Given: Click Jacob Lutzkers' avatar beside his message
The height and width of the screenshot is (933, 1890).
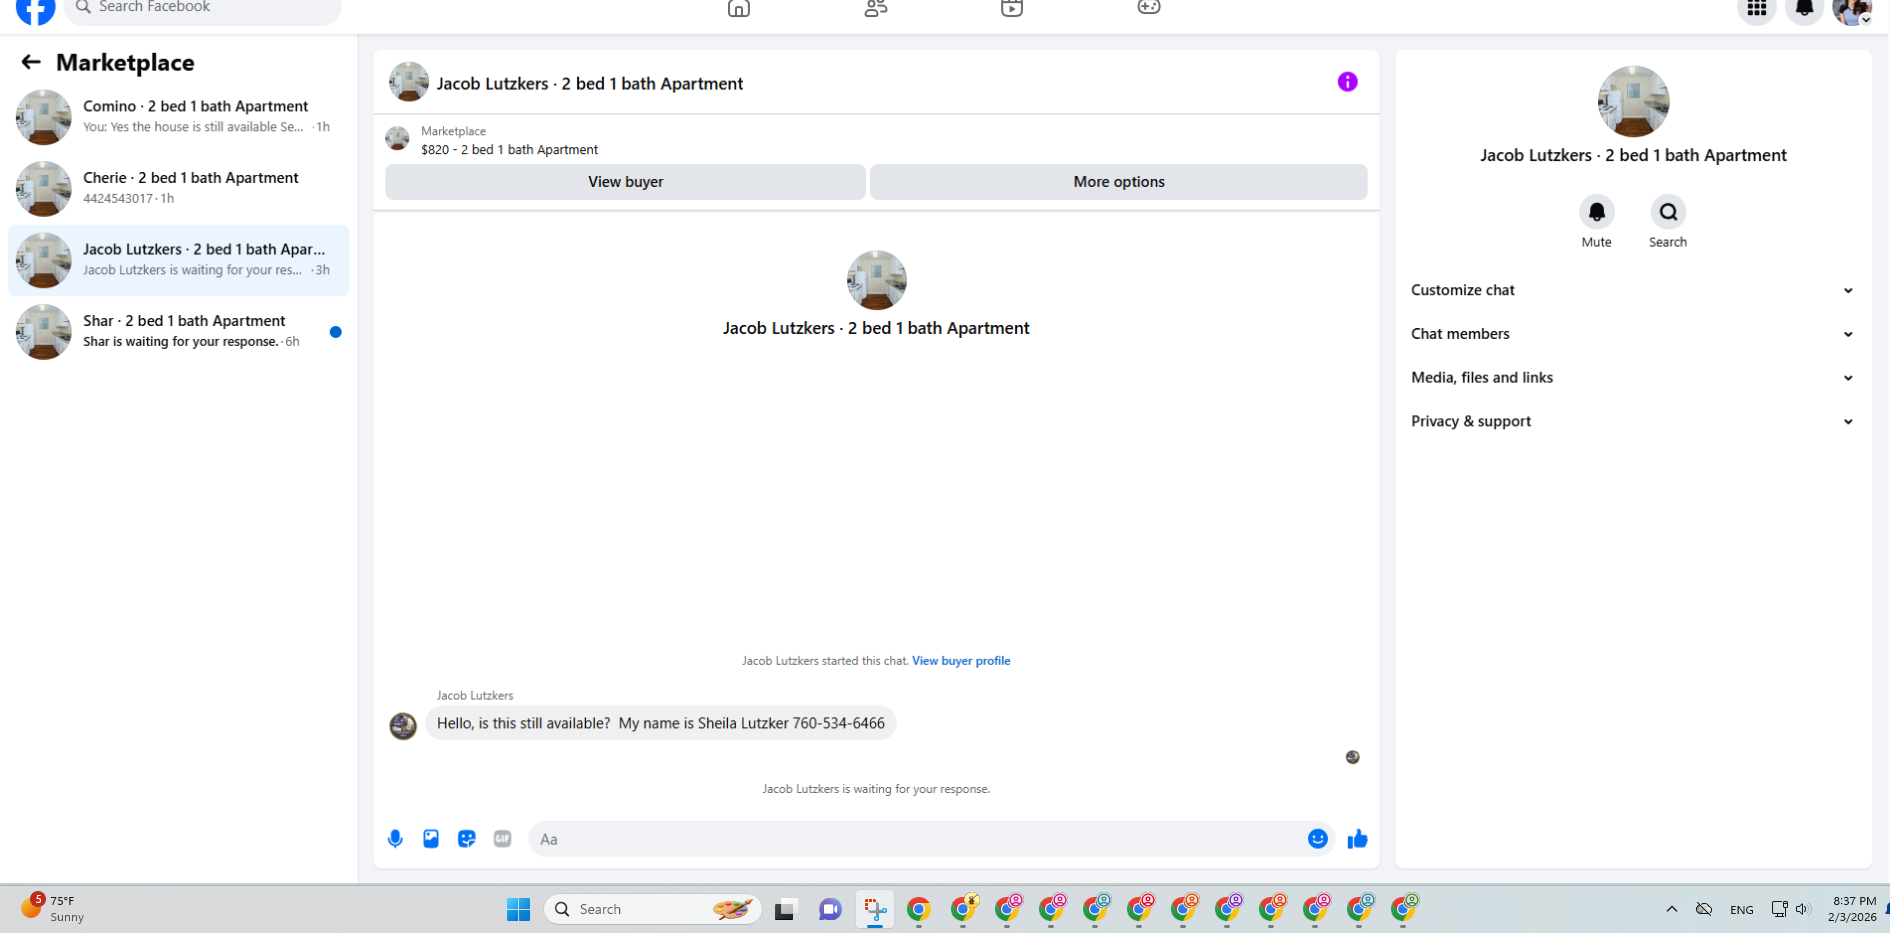Looking at the screenshot, I should coord(403,726).
